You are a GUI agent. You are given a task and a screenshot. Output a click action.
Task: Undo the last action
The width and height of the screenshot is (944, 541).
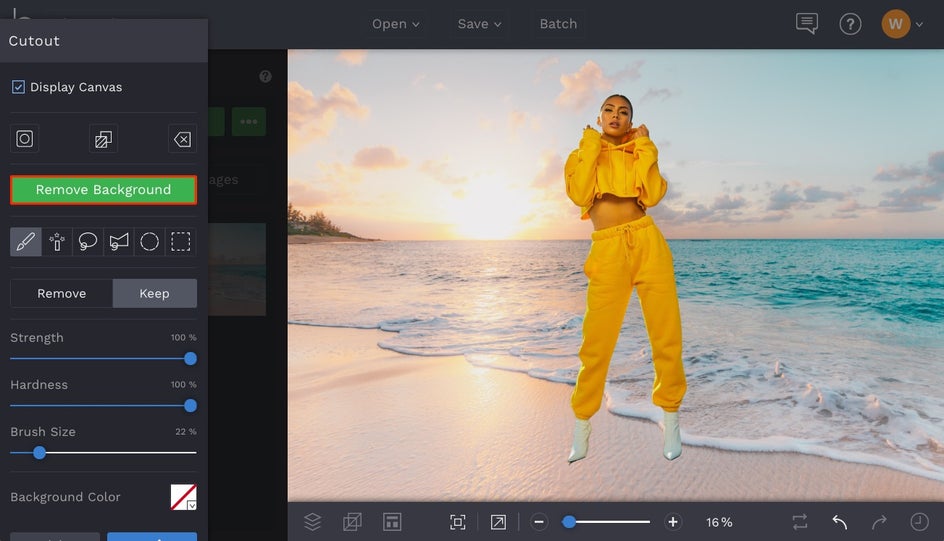840,522
